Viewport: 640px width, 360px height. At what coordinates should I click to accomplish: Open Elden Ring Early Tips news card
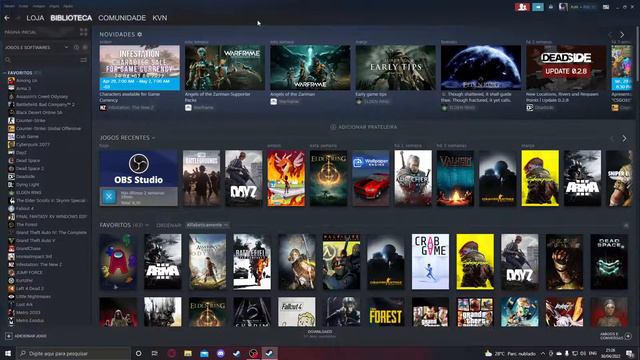point(396,67)
